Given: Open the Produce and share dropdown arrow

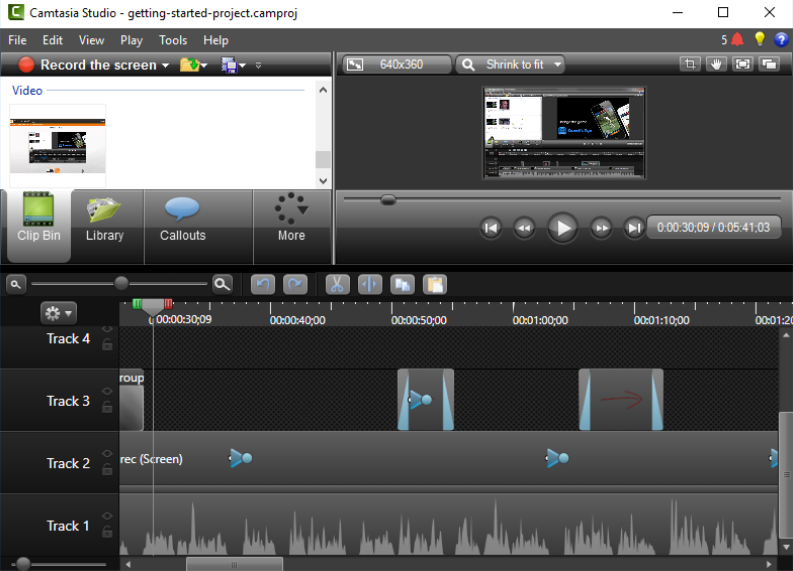Looking at the screenshot, I should 243,65.
